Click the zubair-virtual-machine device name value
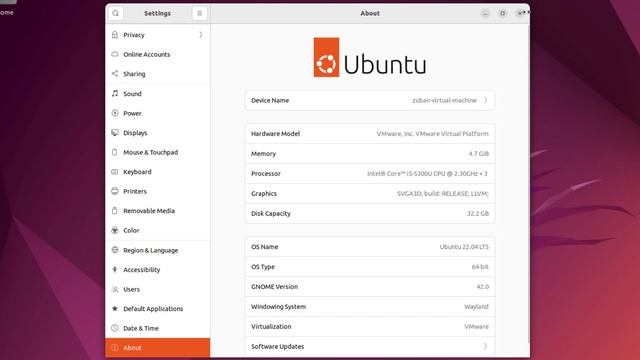640x360 pixels. click(x=444, y=100)
